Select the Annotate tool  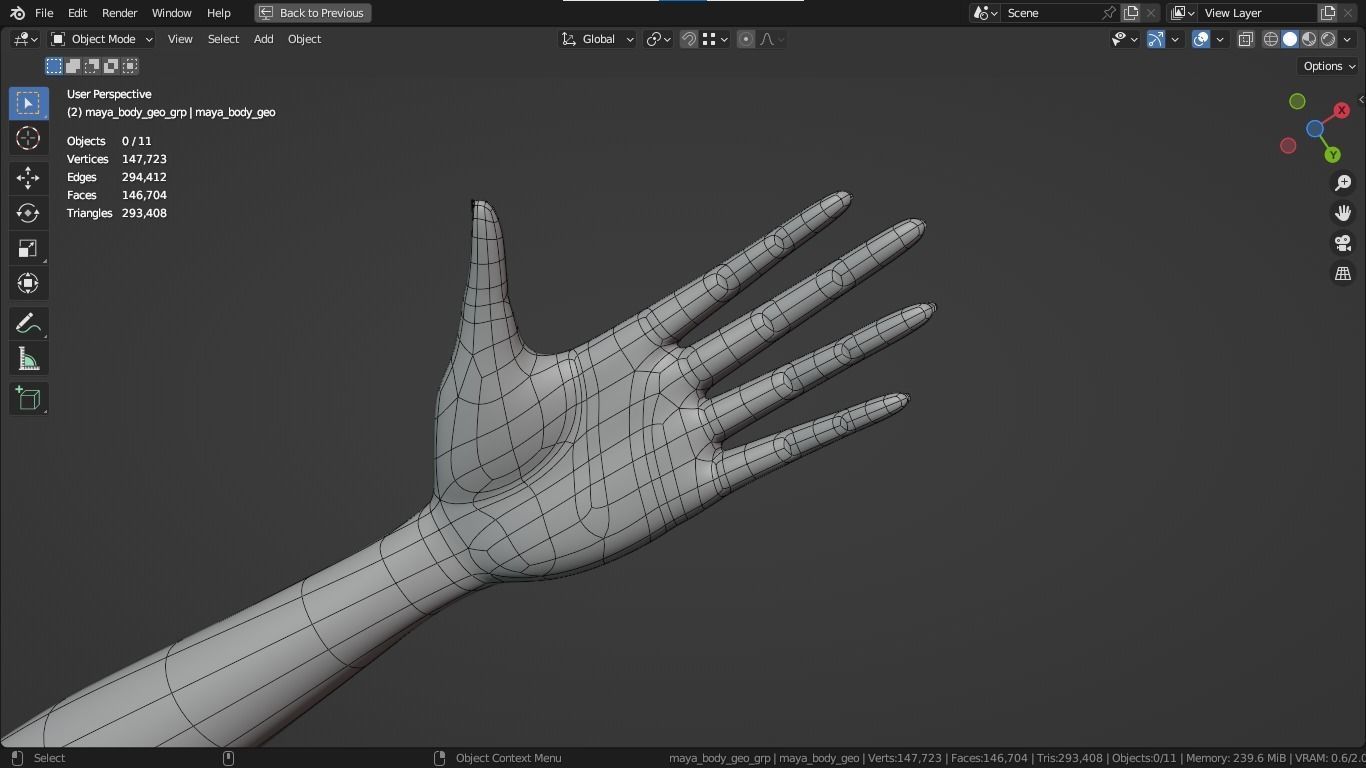[28, 324]
